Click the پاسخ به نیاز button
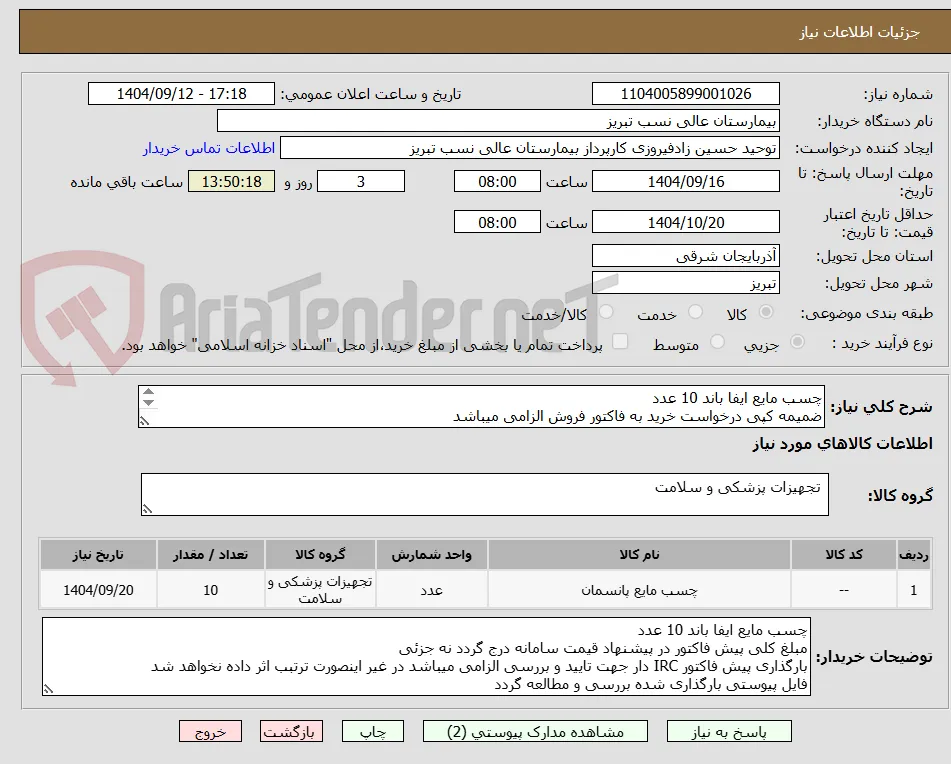The width and height of the screenshot is (951, 764). [x=729, y=731]
